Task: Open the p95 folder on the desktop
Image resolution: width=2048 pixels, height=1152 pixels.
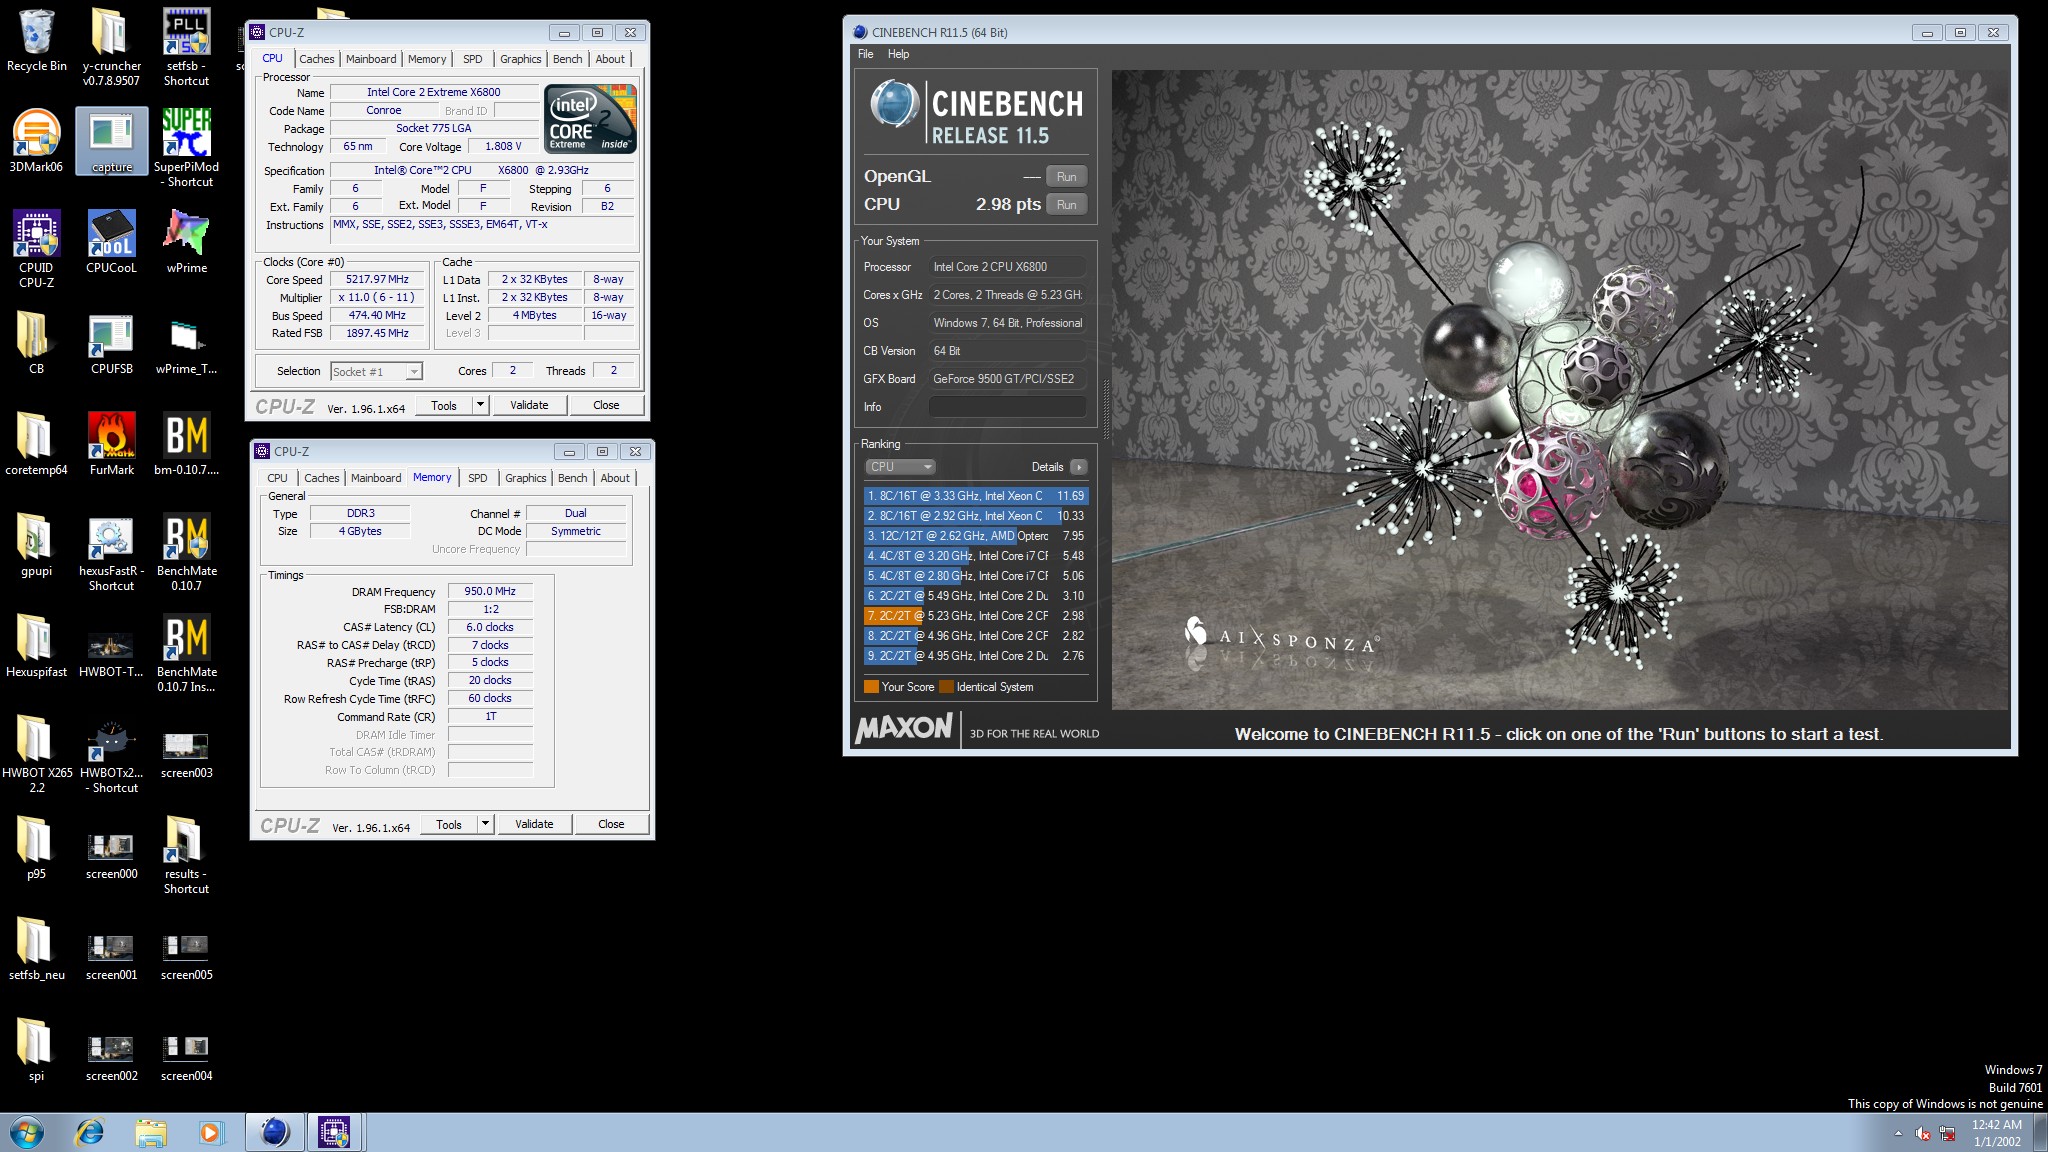Action: click(36, 848)
